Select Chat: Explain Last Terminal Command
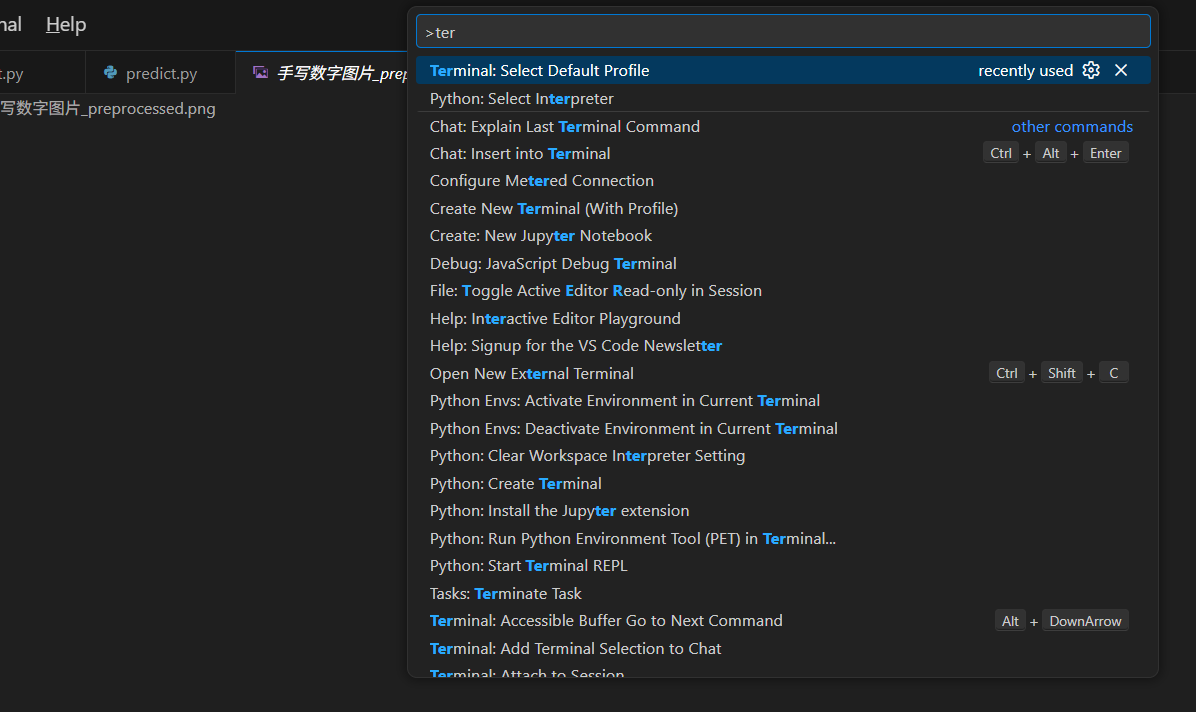Viewport: 1196px width, 712px height. pyautogui.click(x=783, y=127)
